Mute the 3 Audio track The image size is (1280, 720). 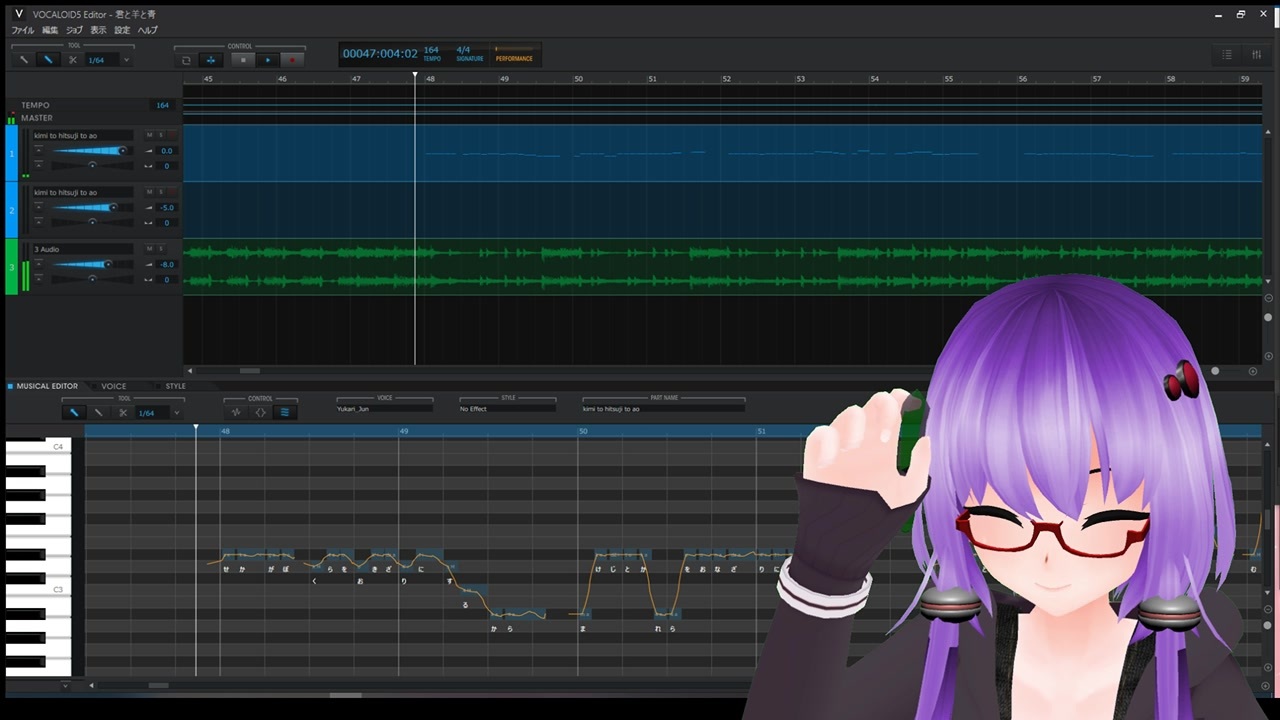click(149, 249)
